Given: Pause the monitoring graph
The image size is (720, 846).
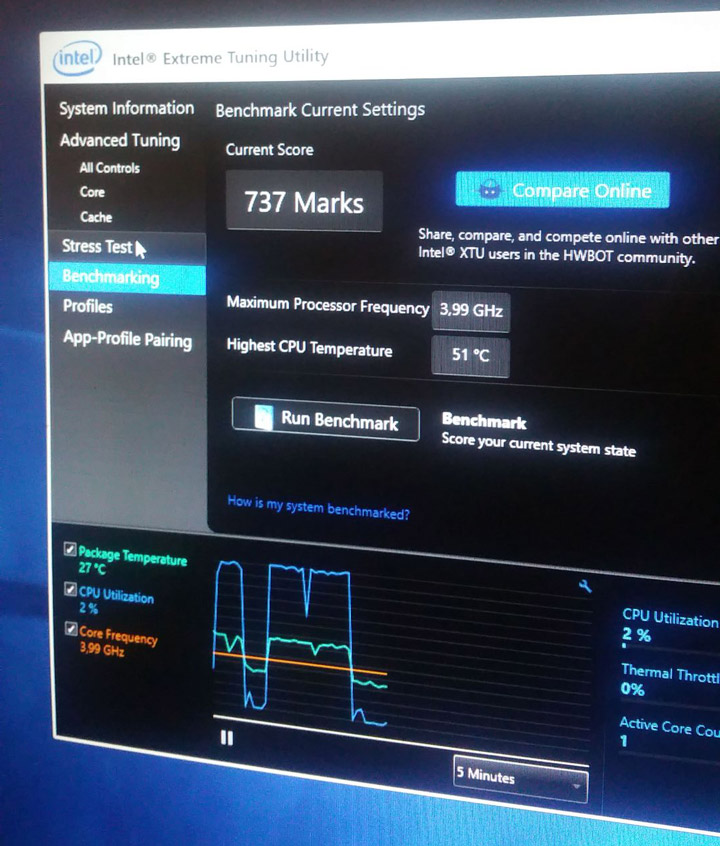Looking at the screenshot, I should [x=227, y=738].
